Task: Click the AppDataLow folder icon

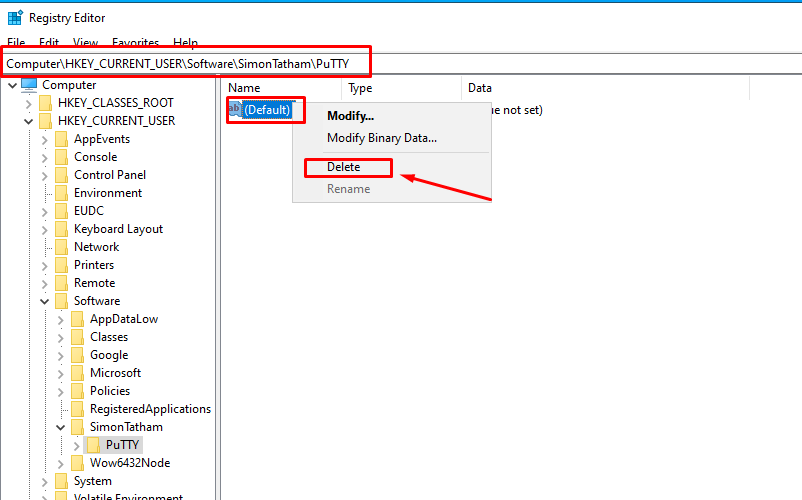Action: click(78, 319)
